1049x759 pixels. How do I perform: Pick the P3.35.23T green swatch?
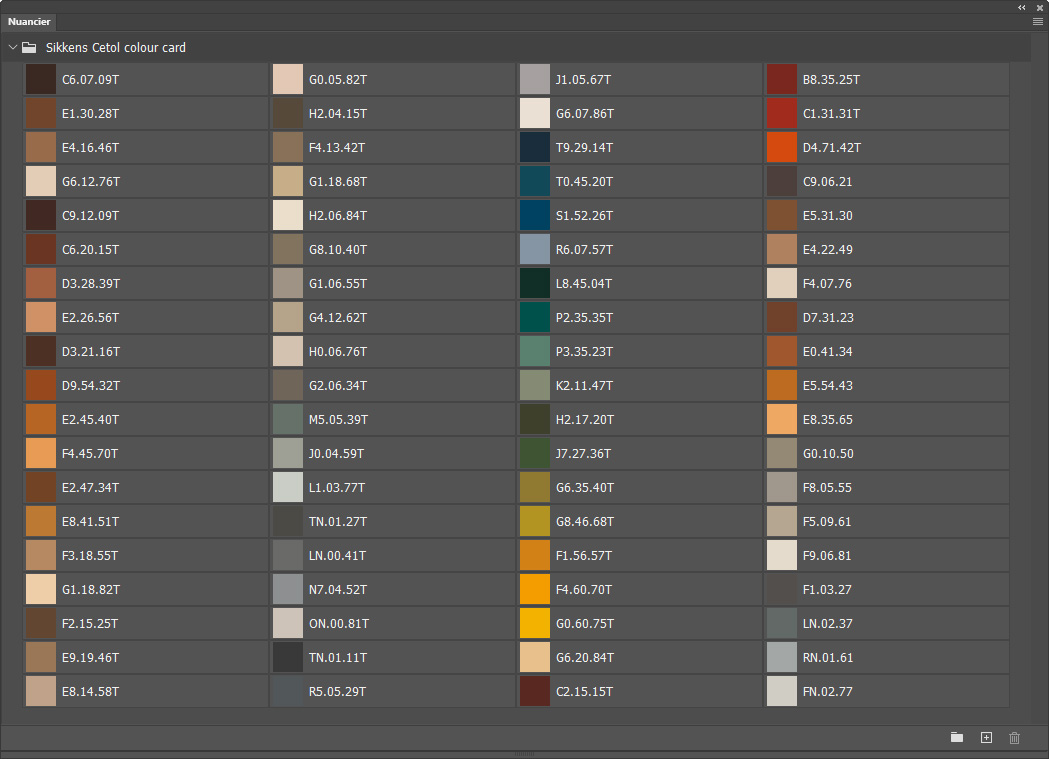535,352
